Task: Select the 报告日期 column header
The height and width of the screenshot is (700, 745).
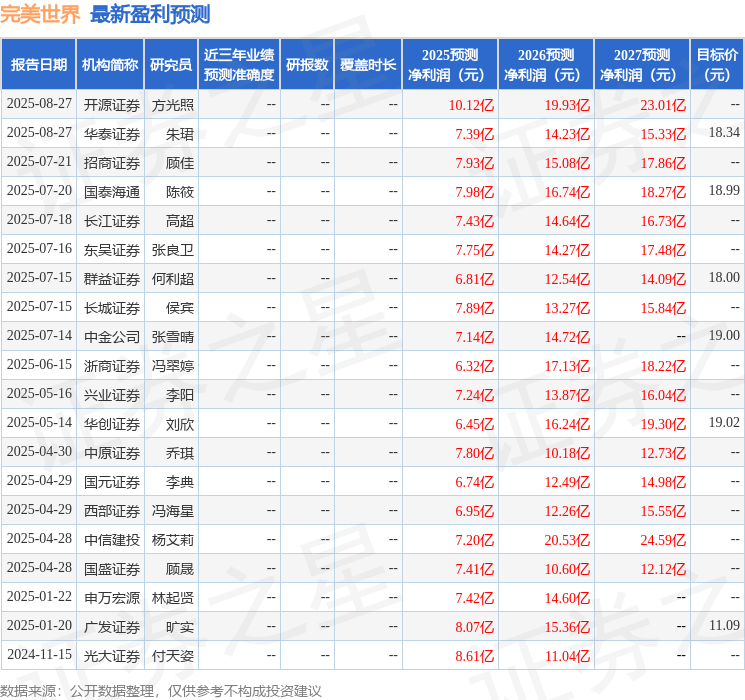Action: tap(38, 65)
